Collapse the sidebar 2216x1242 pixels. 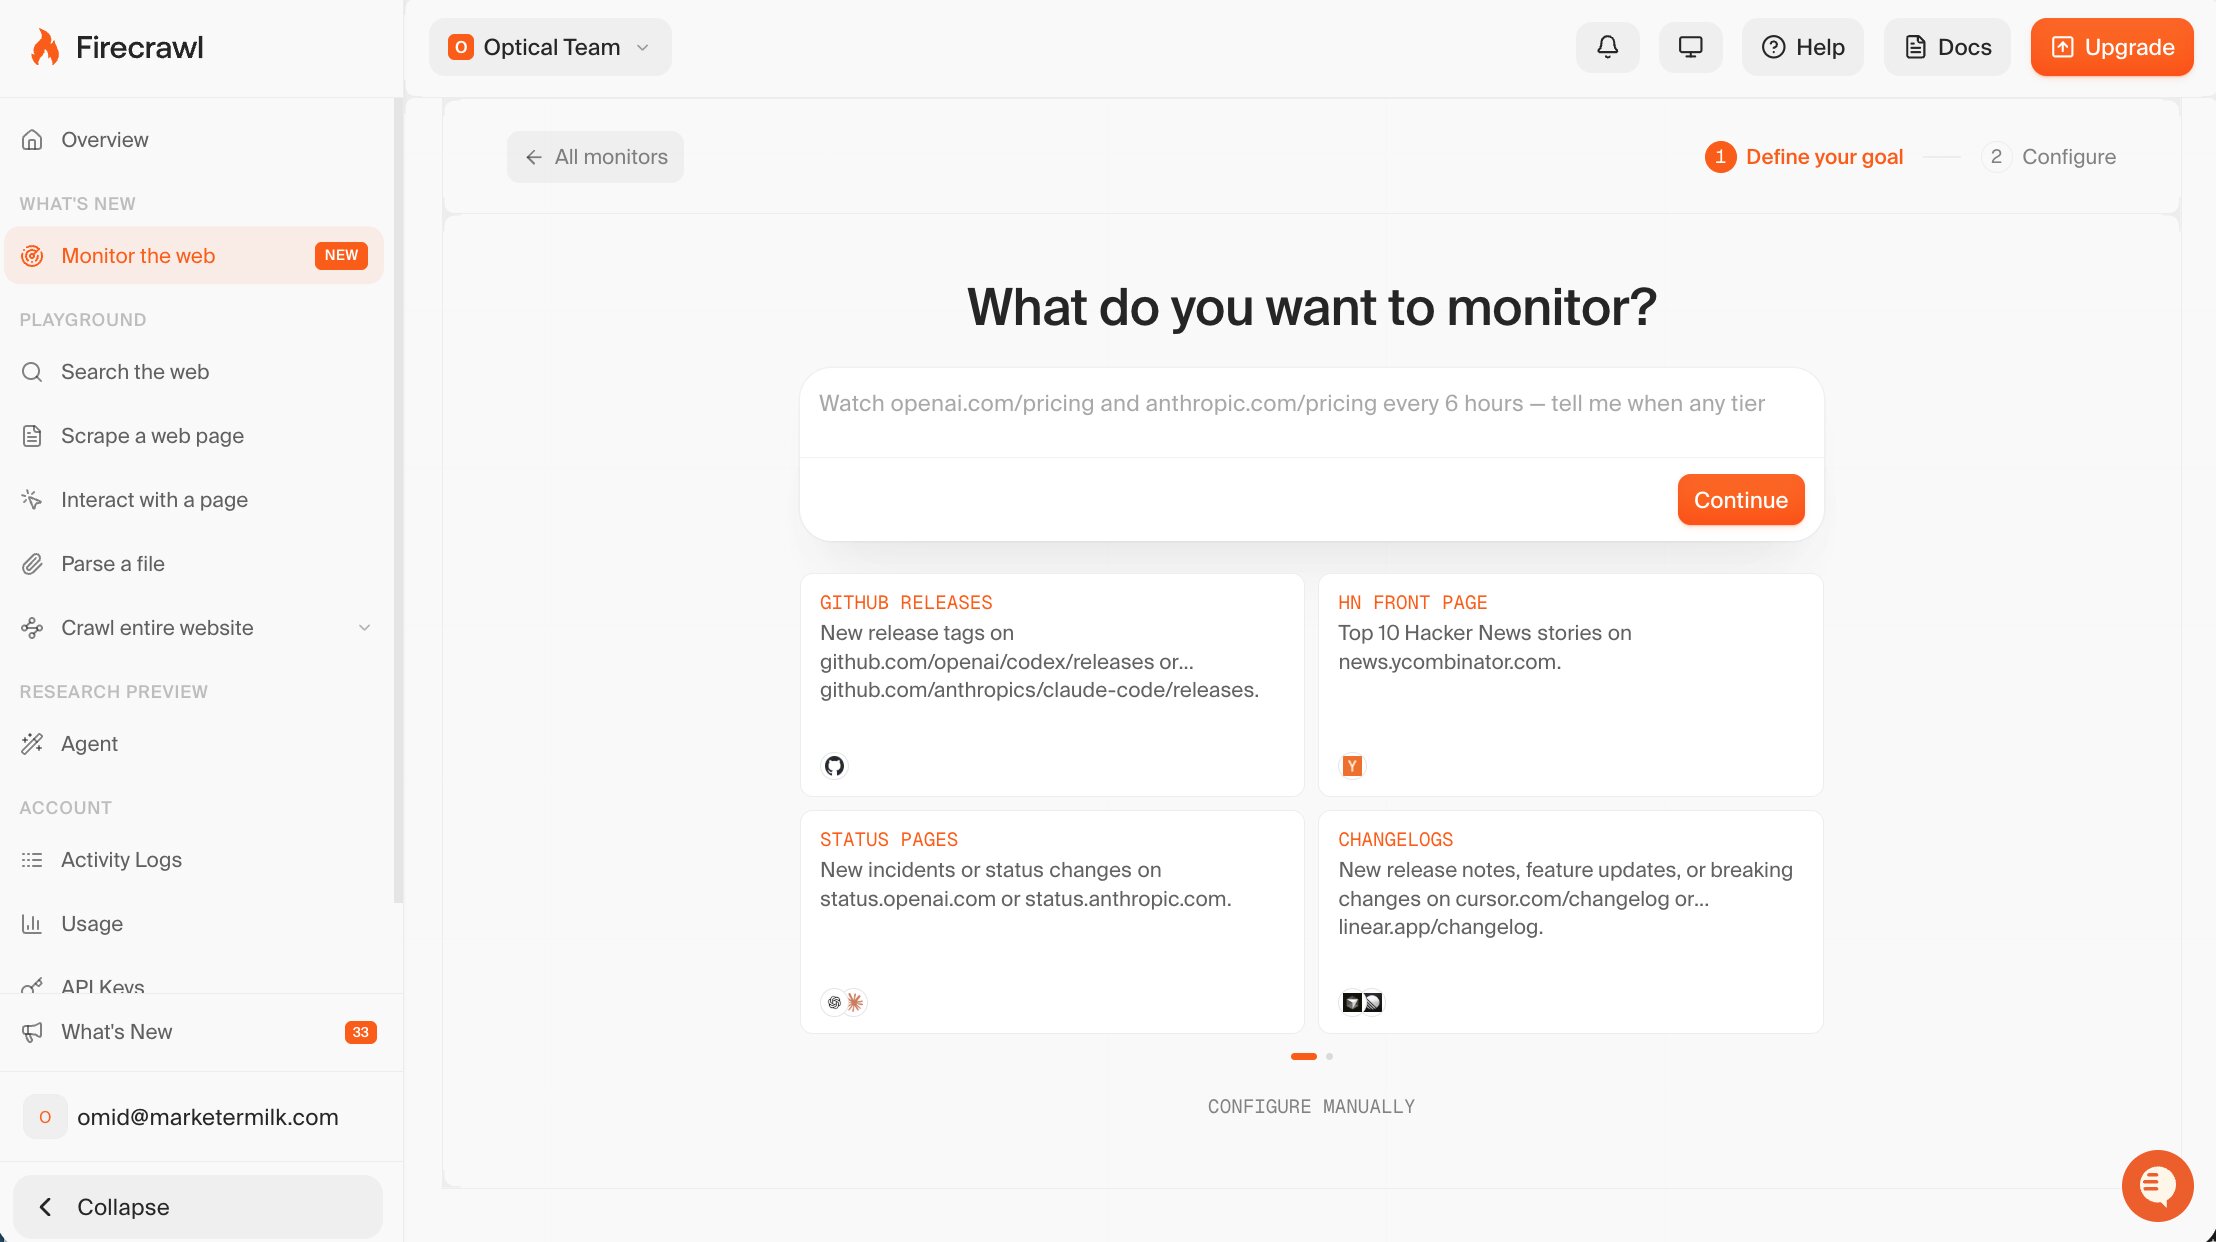(198, 1207)
